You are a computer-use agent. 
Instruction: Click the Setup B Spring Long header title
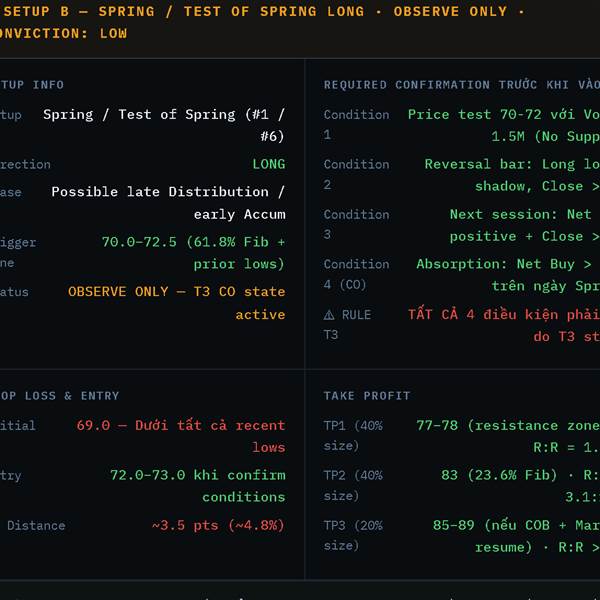[x=262, y=11]
